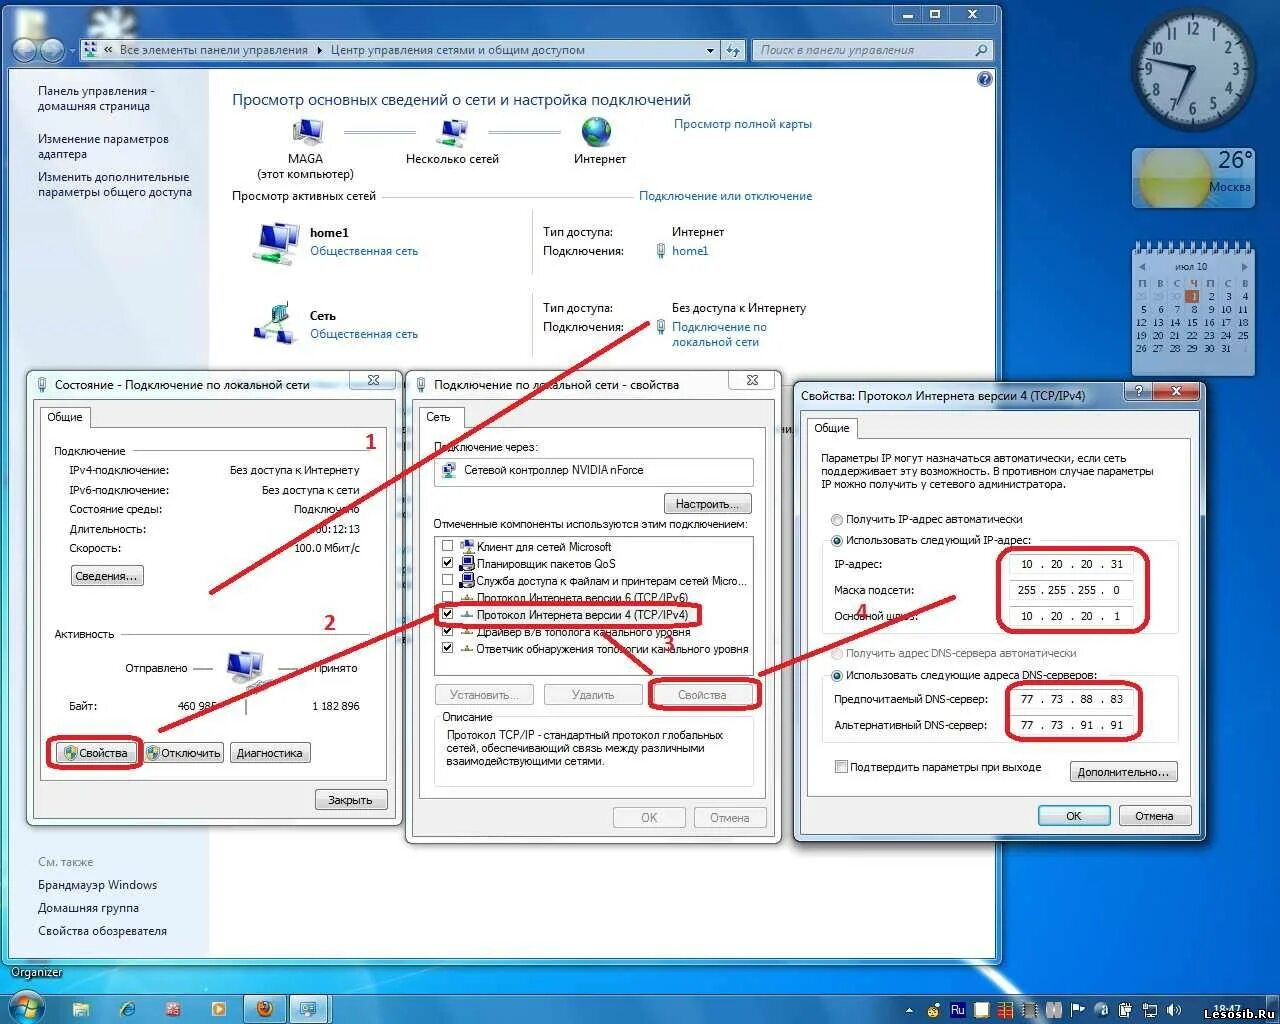Image resolution: width=1280 pixels, height=1024 pixels.
Task: Go to next month in calendar gadget
Action: tap(1244, 267)
